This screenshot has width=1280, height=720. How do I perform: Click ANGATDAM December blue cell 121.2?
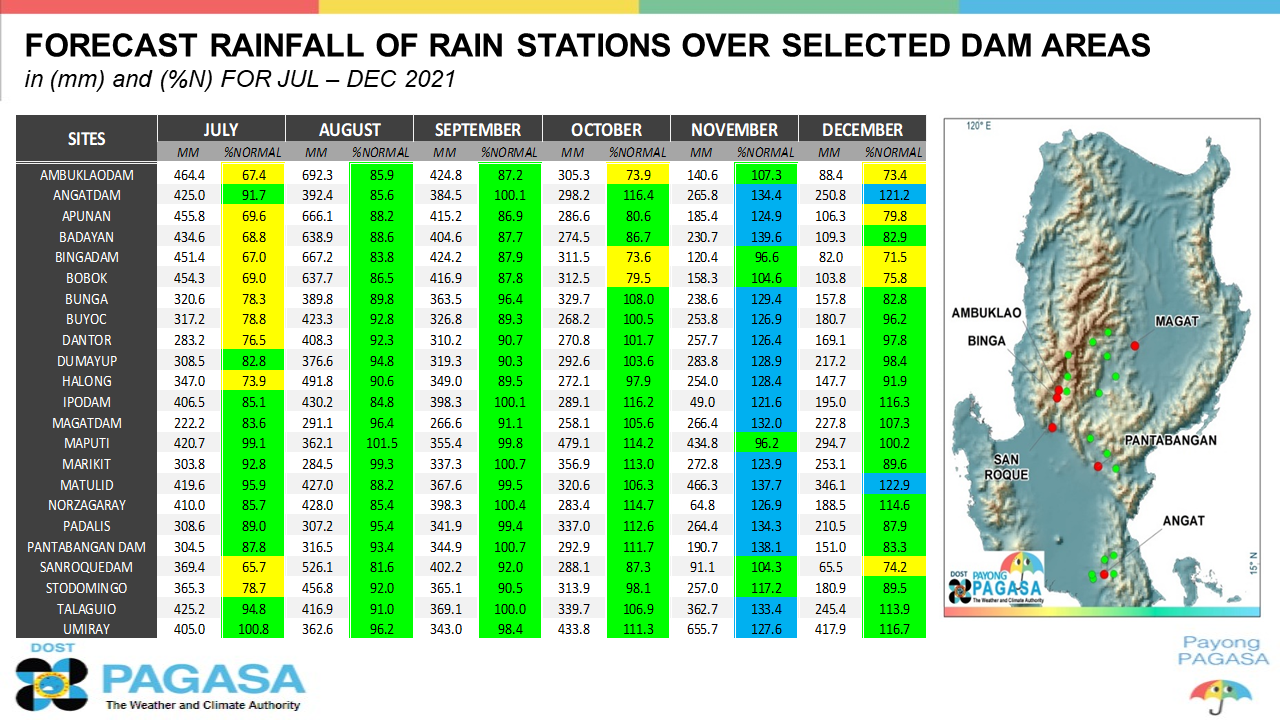tap(894, 196)
